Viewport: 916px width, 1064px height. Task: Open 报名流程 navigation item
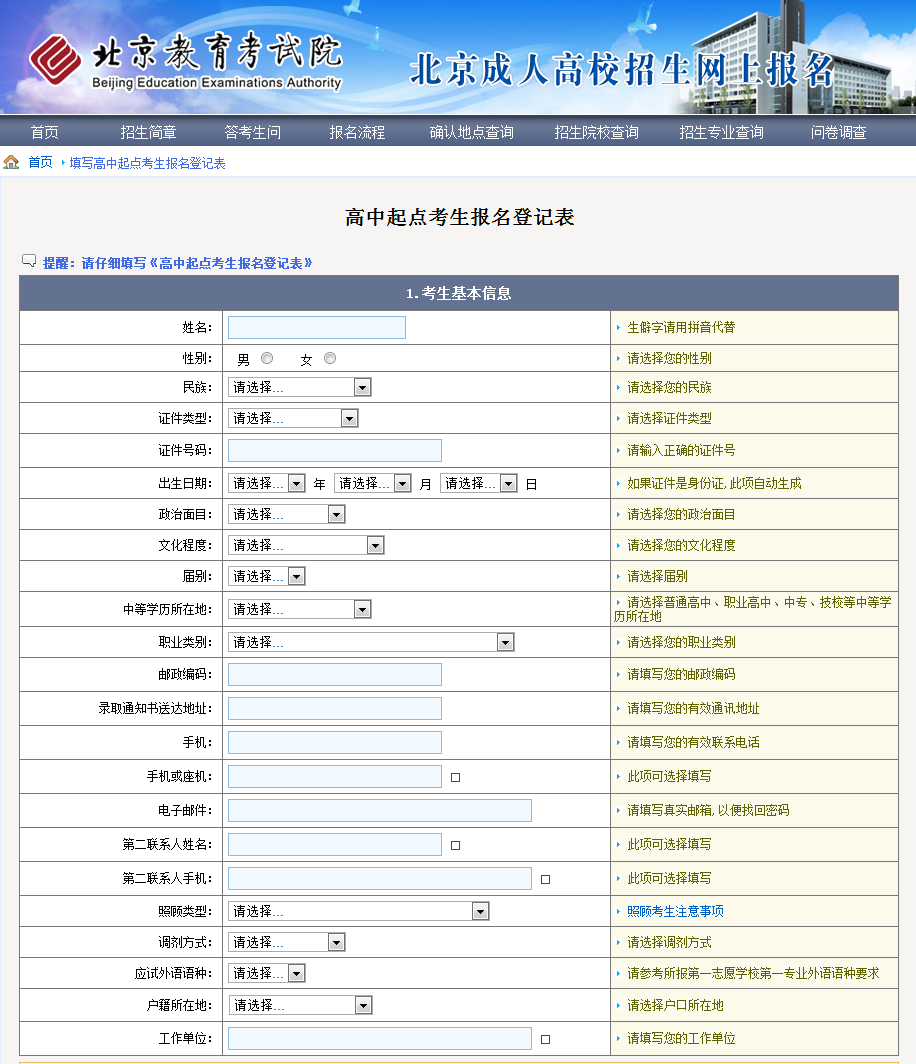[357, 132]
